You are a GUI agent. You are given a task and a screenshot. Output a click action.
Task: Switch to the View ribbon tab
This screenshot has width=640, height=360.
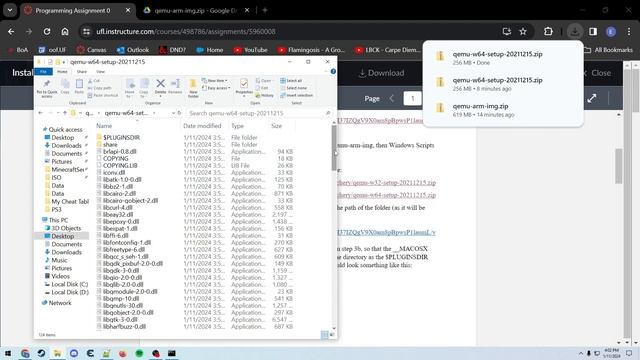tap(100, 71)
